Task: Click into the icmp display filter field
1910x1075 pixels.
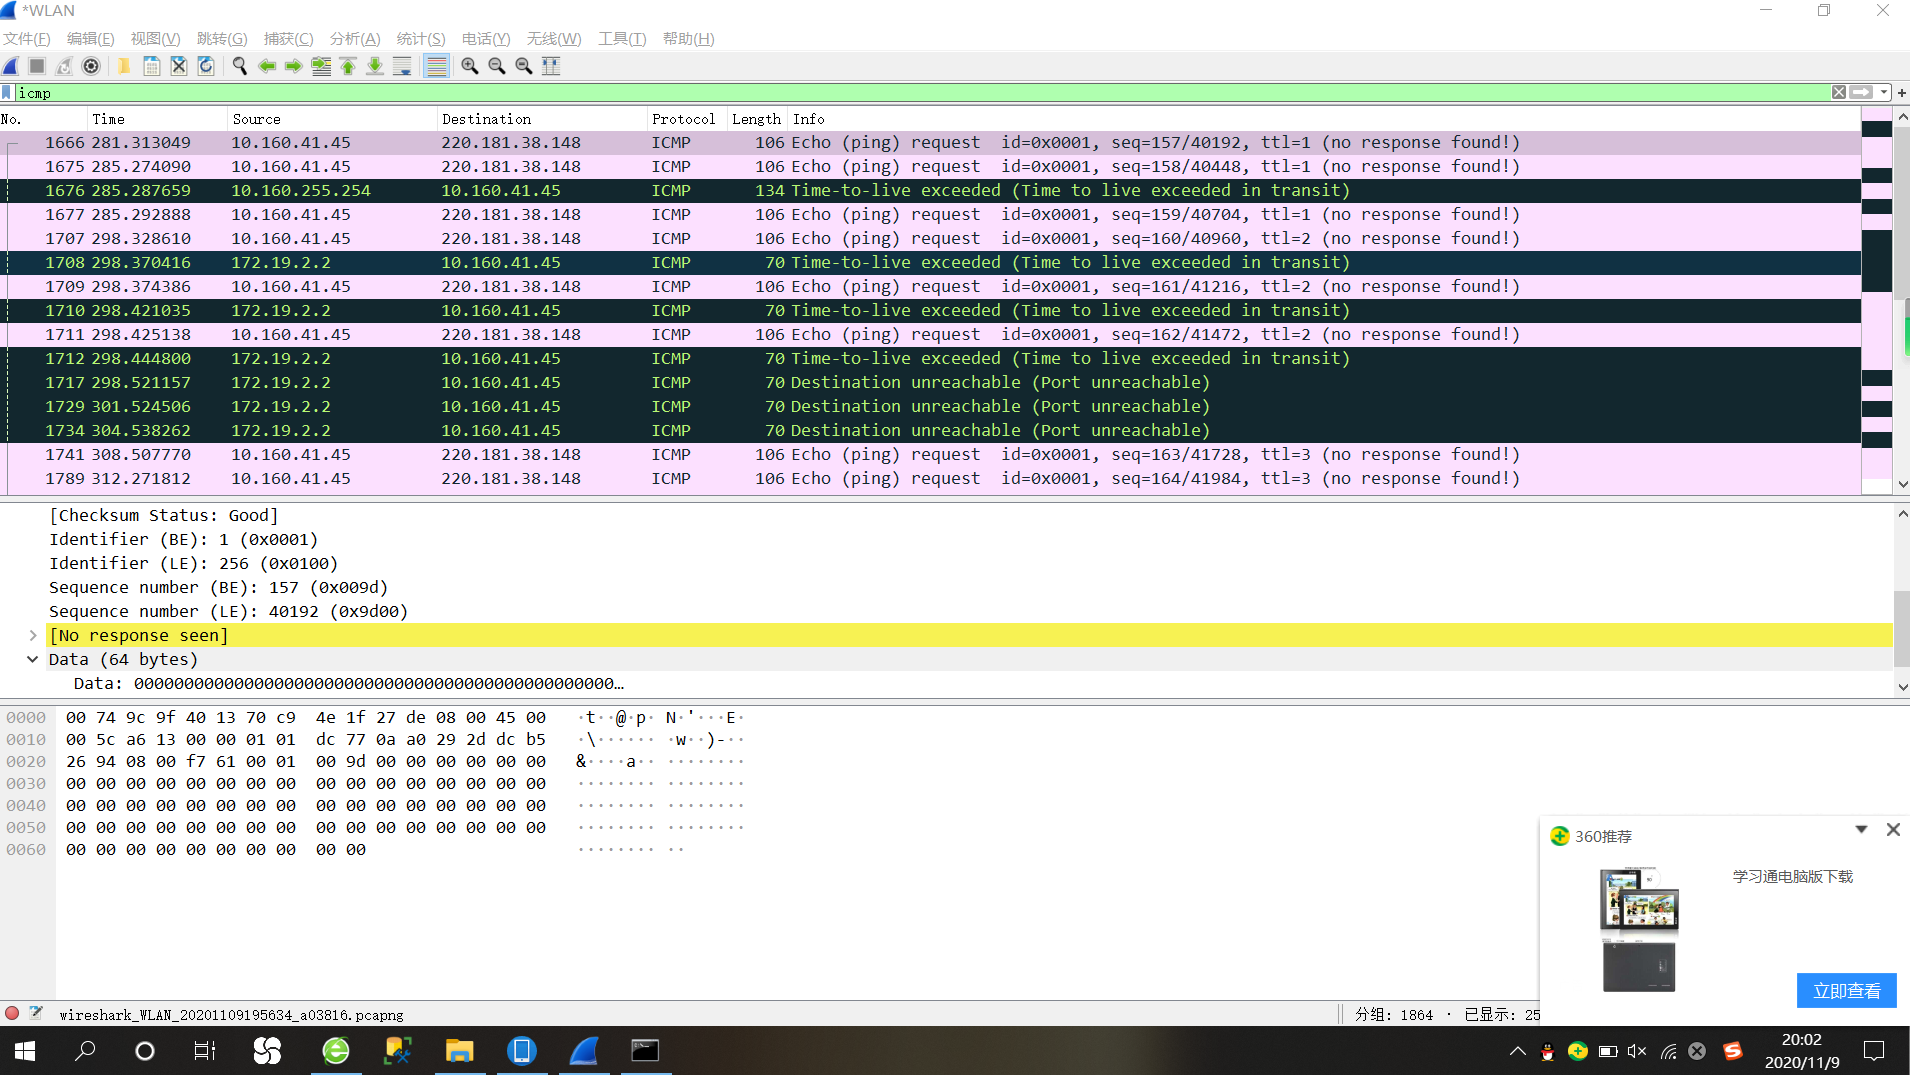Action: point(922,93)
